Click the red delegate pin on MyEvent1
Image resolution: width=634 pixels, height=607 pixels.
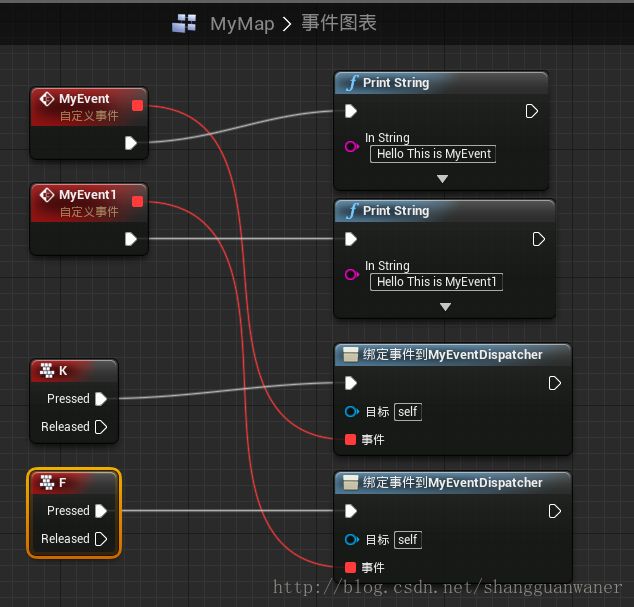point(137,201)
